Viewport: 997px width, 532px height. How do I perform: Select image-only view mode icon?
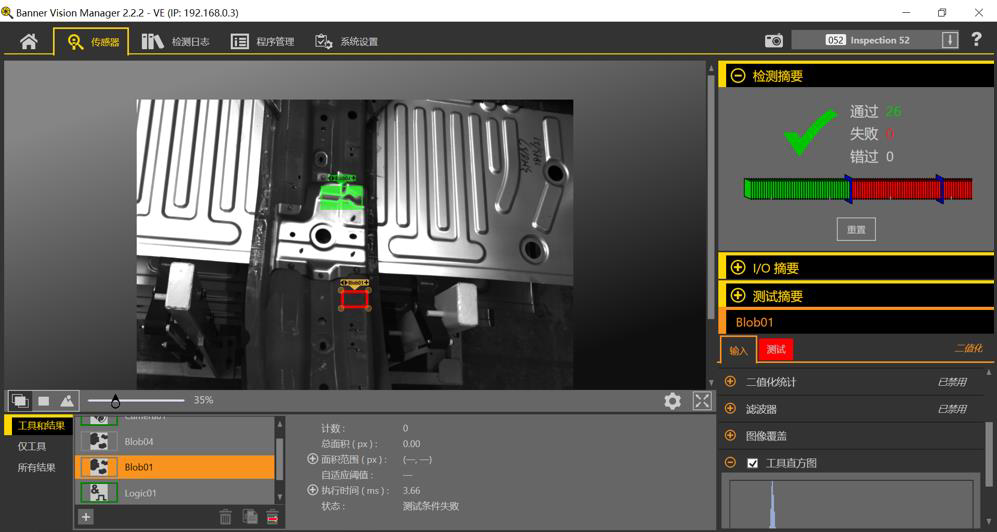[43, 401]
